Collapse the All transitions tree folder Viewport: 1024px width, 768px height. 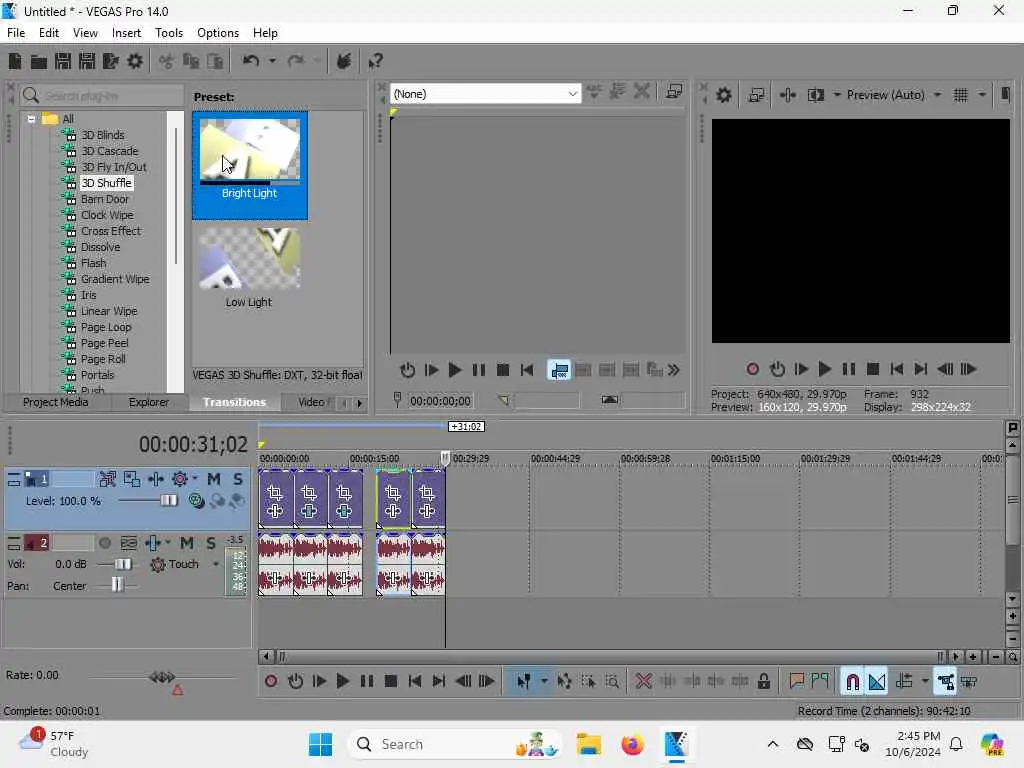coord(31,119)
